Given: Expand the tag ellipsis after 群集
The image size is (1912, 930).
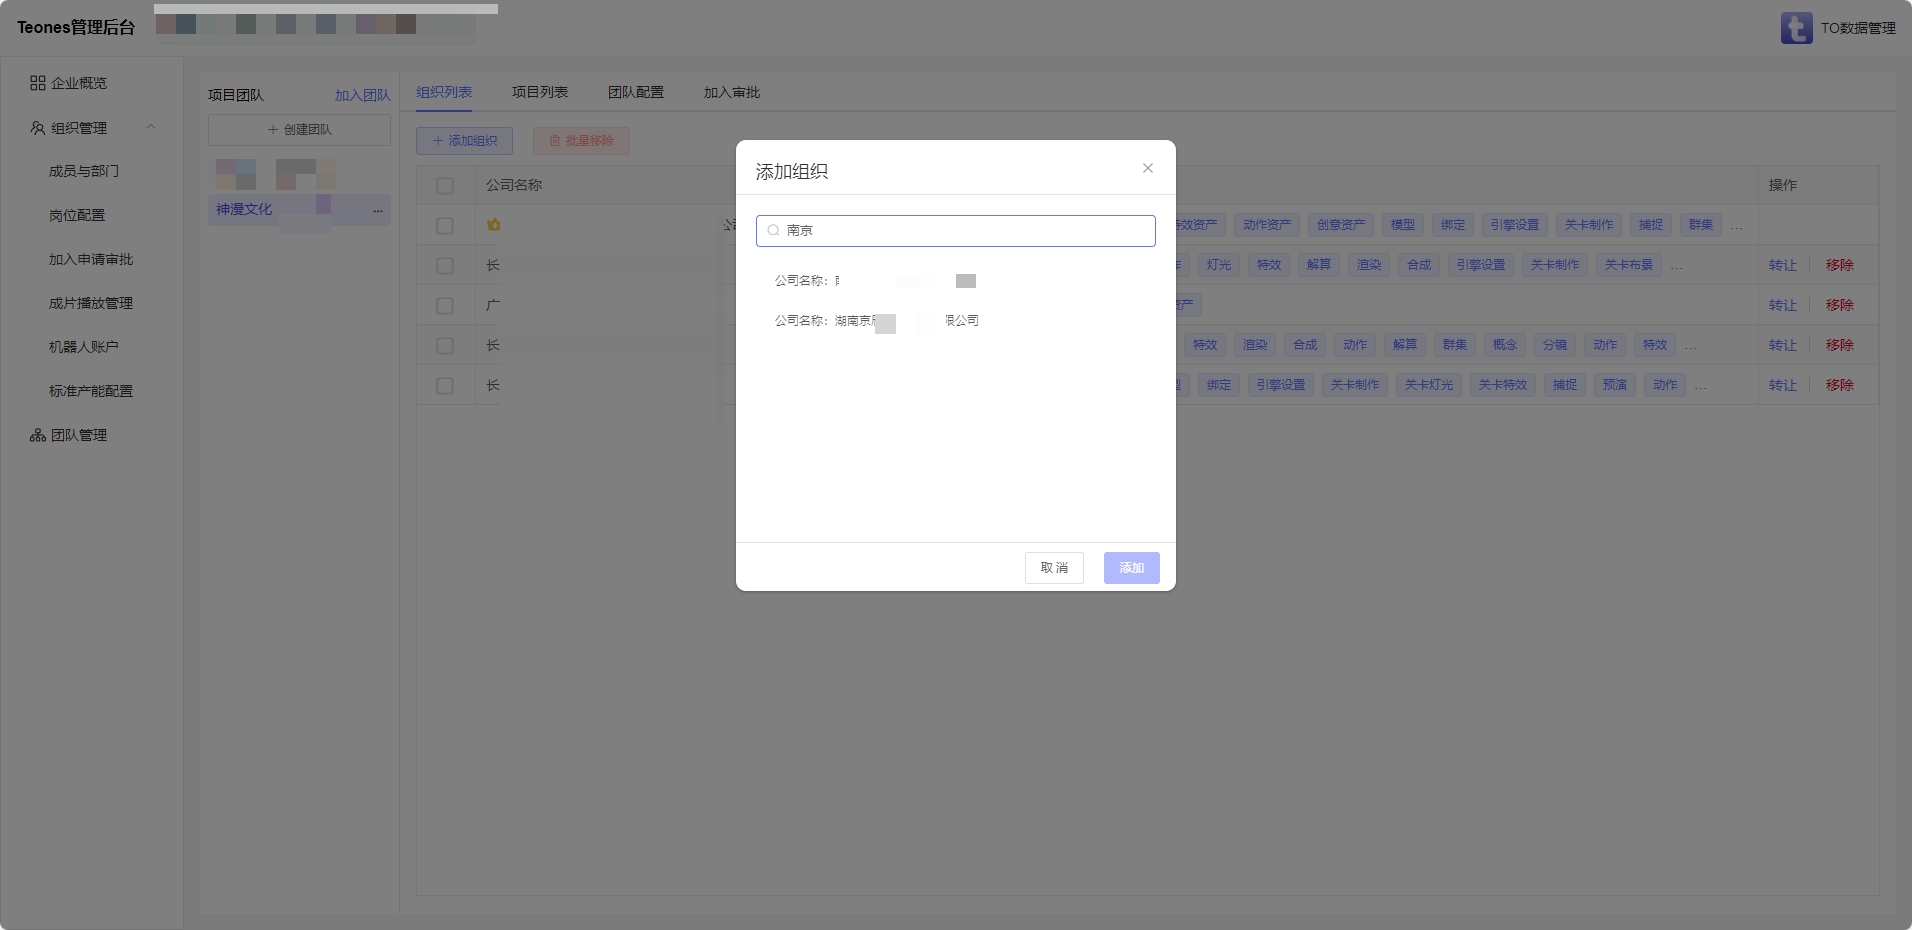Looking at the screenshot, I should tap(1736, 226).
